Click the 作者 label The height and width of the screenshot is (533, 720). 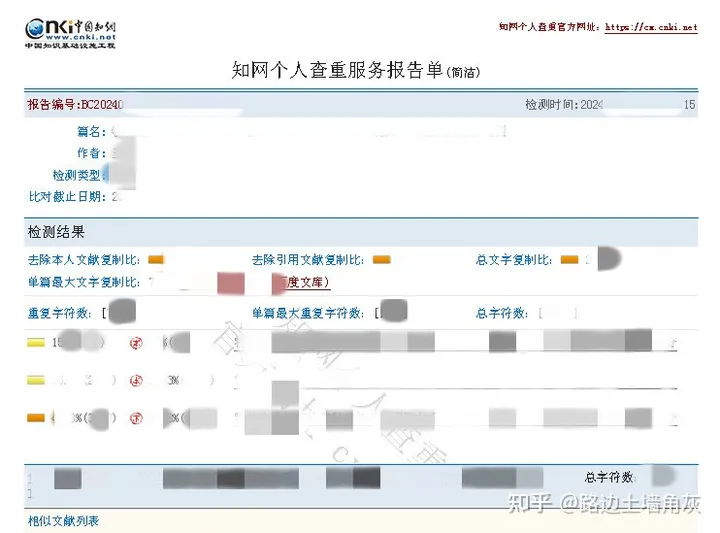[91, 153]
